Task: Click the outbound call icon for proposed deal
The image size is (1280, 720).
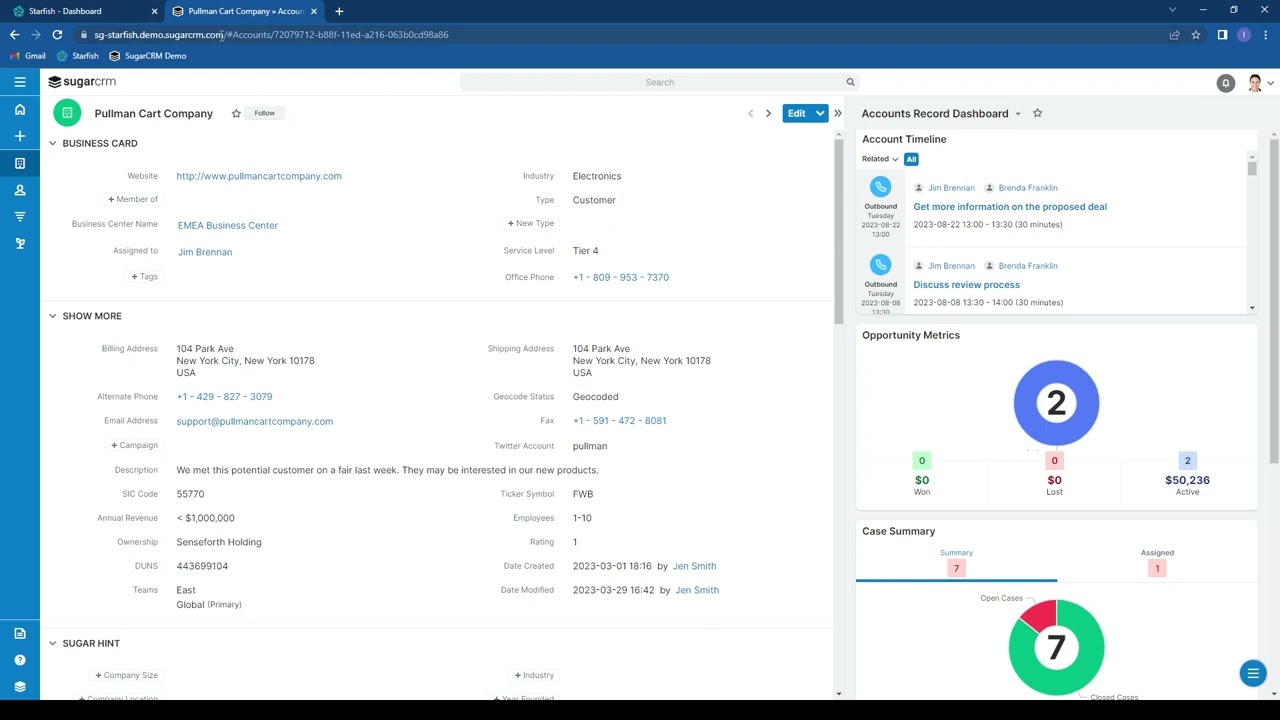Action: pyautogui.click(x=881, y=187)
